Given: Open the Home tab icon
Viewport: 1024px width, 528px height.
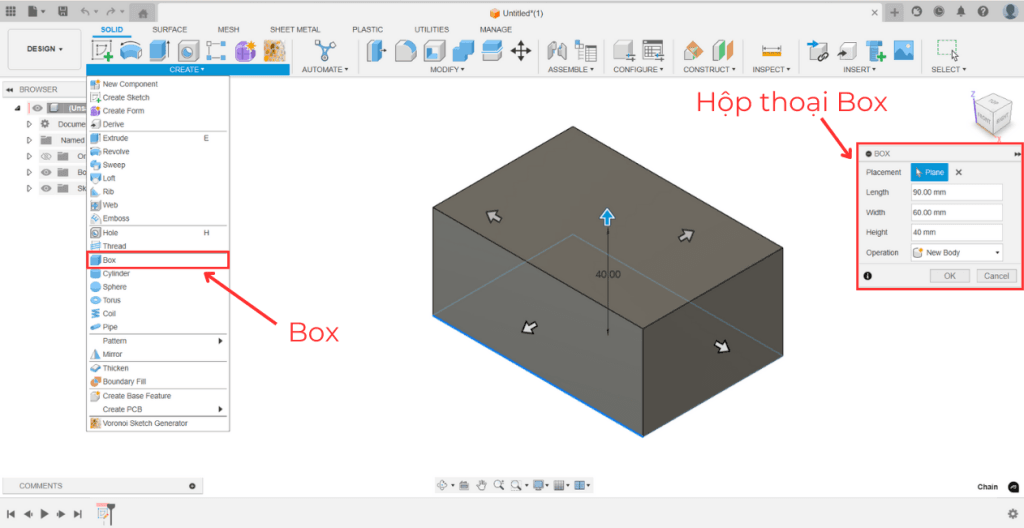Looking at the screenshot, I should (144, 12).
